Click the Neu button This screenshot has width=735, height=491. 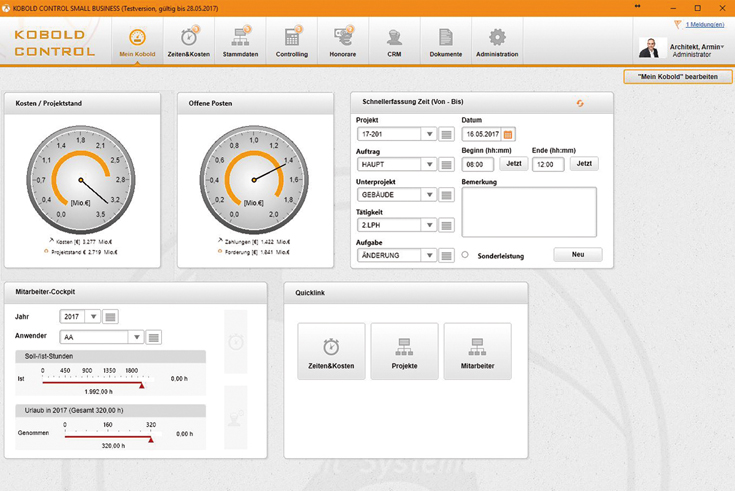577,255
